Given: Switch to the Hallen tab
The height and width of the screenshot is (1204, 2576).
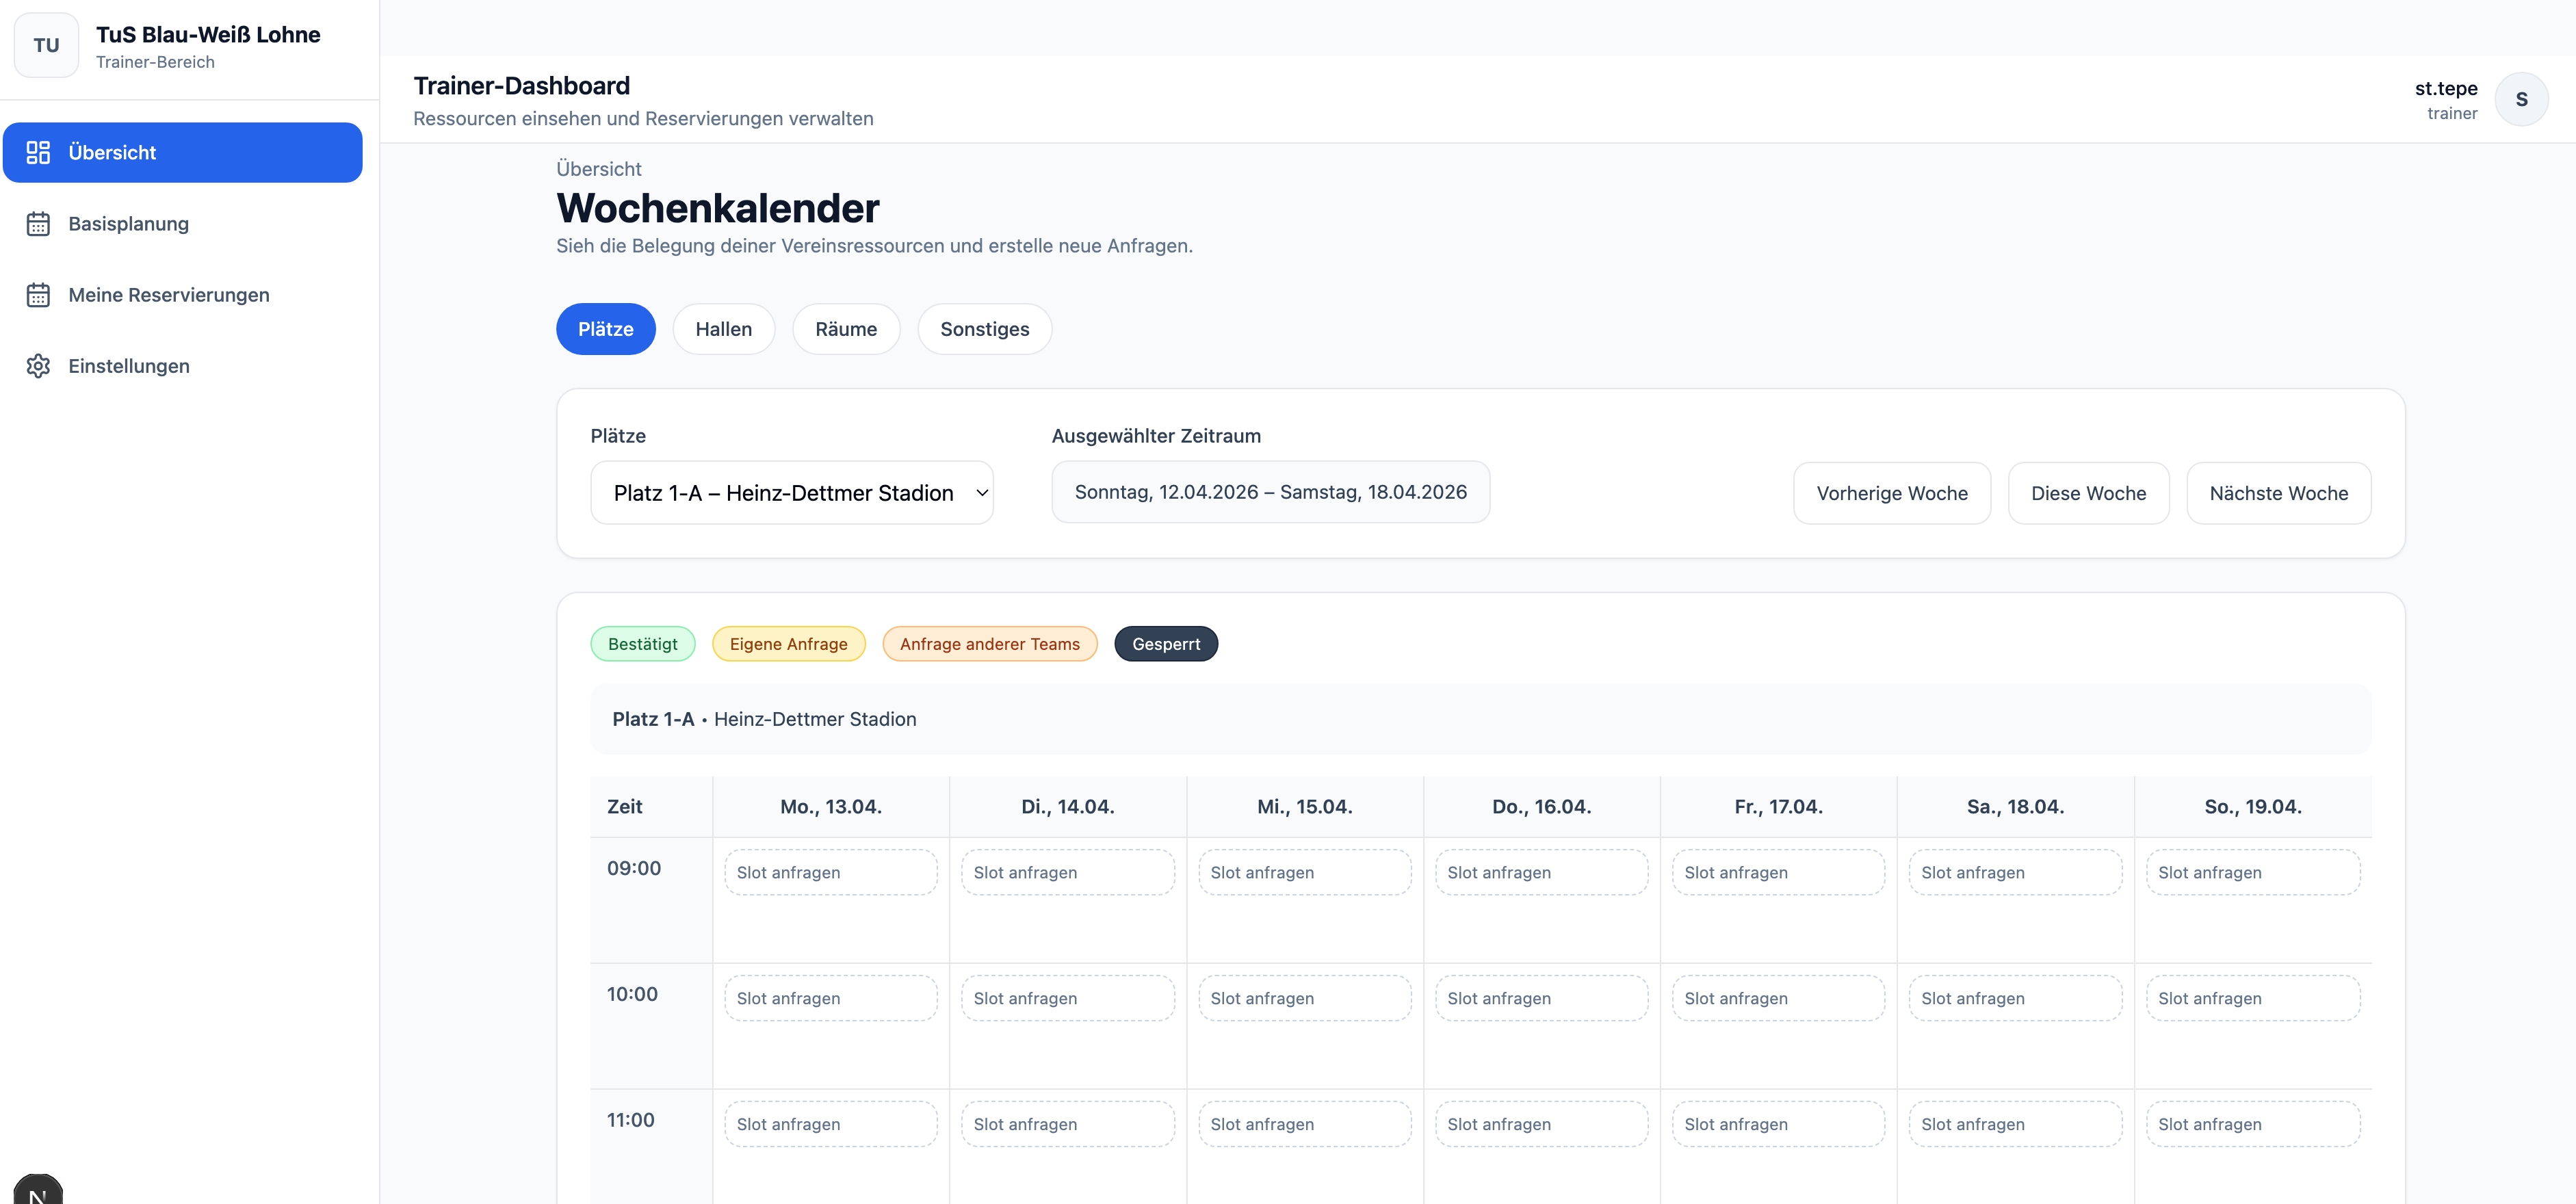Looking at the screenshot, I should pyautogui.click(x=724, y=329).
